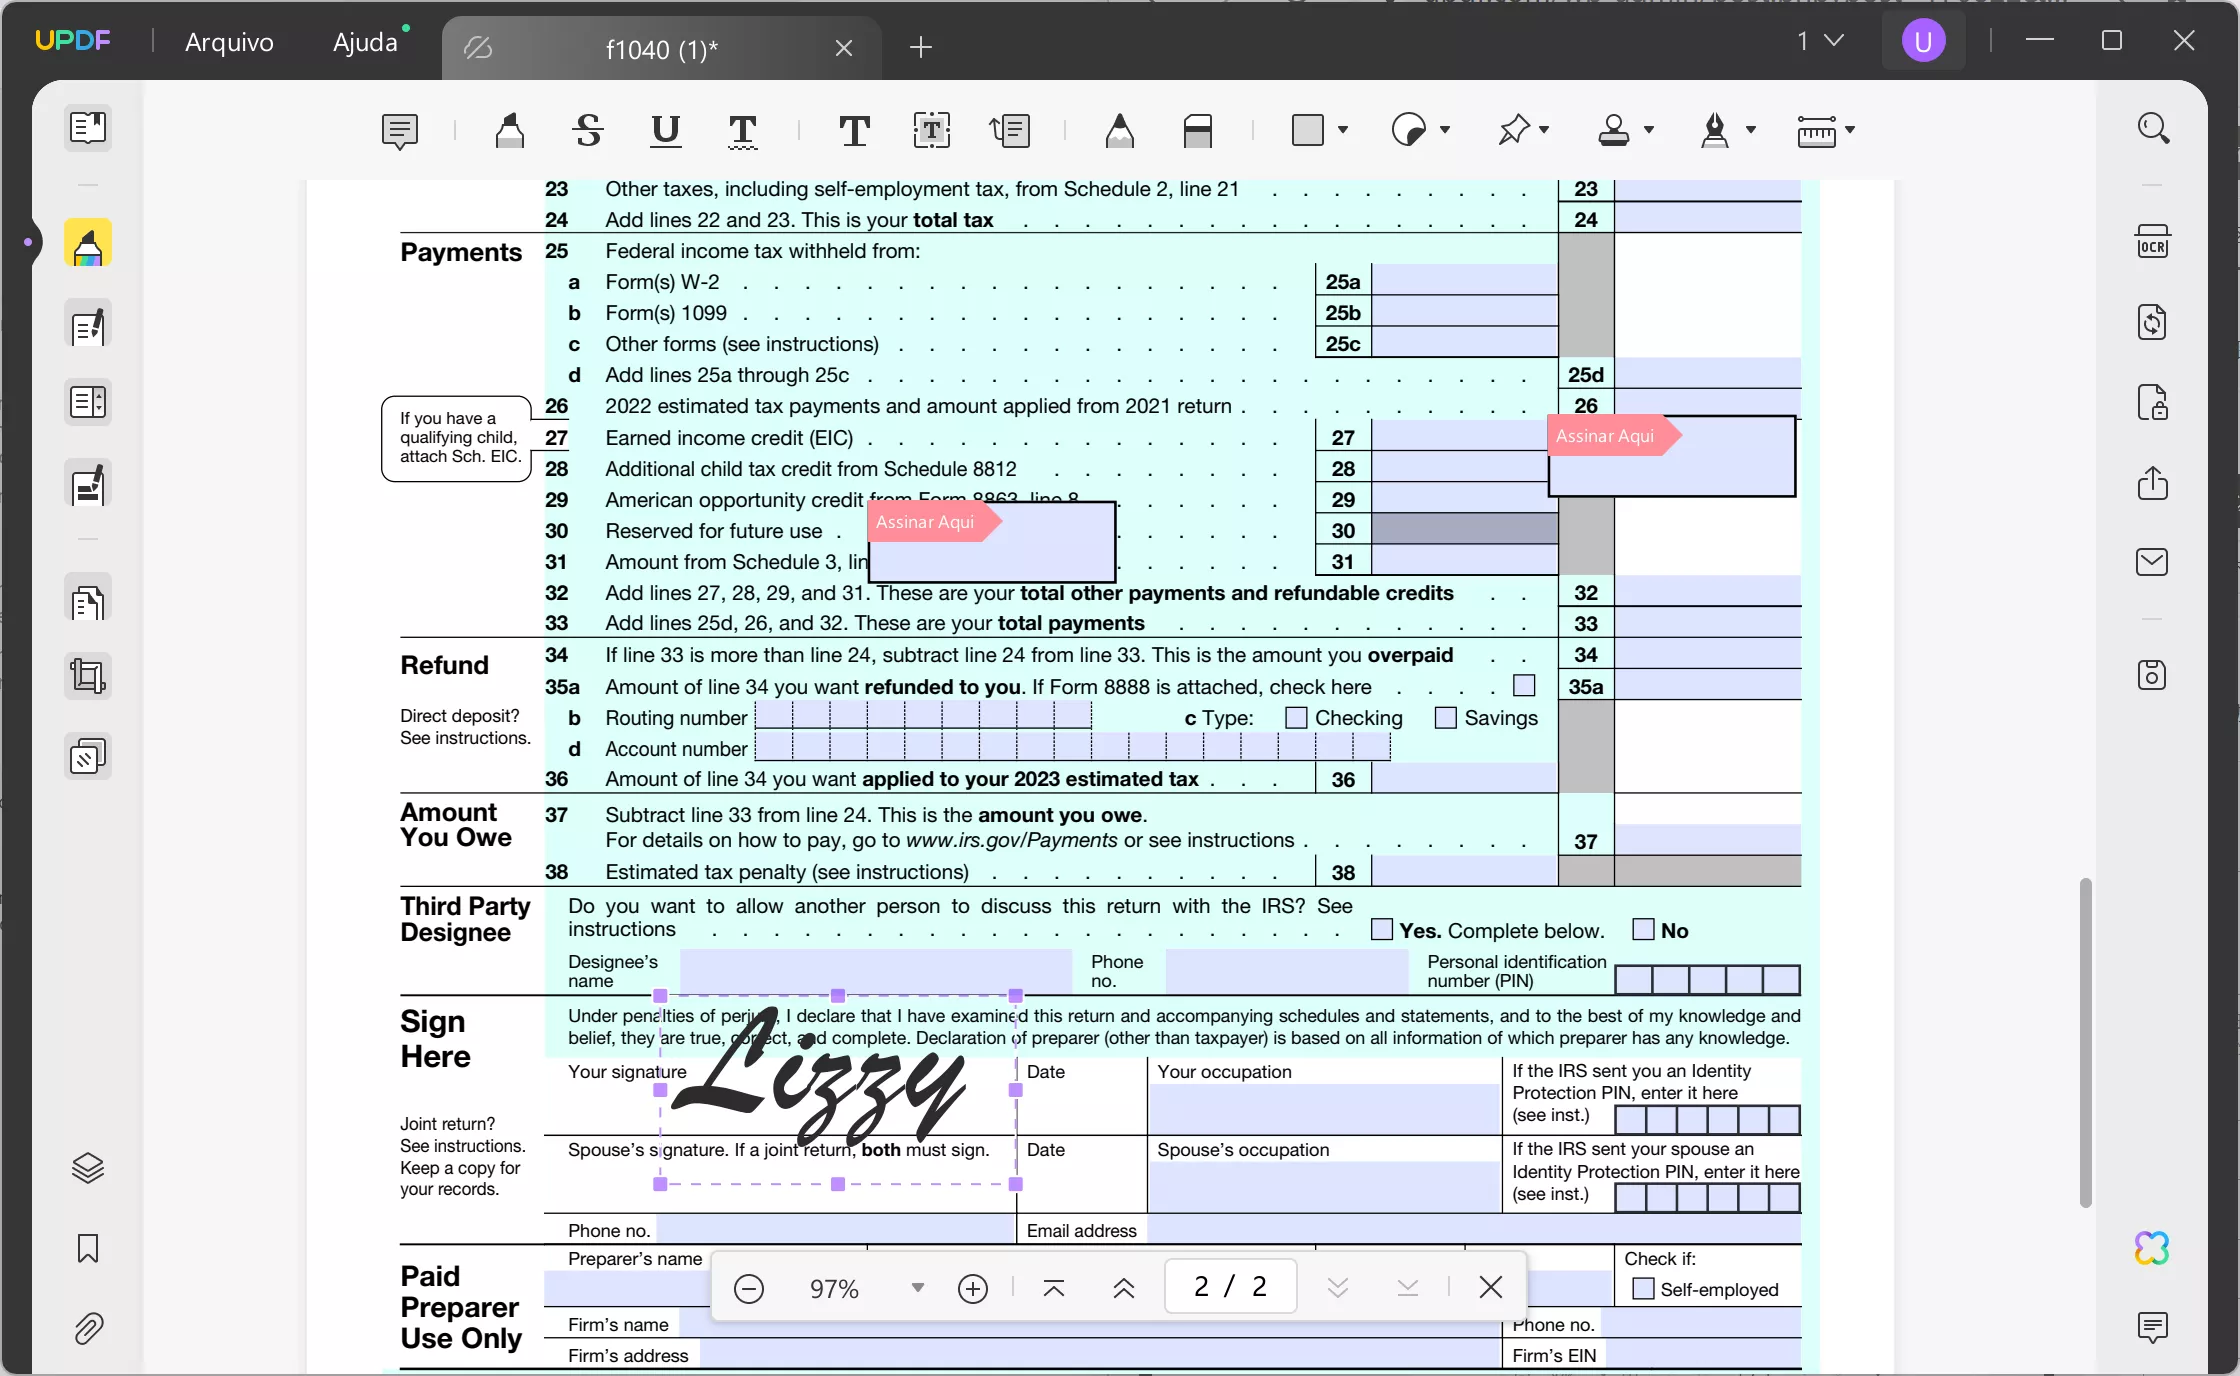Viewport: 2240px width, 1376px height.
Task: Check the Checking account type checkbox
Action: tap(1295, 717)
